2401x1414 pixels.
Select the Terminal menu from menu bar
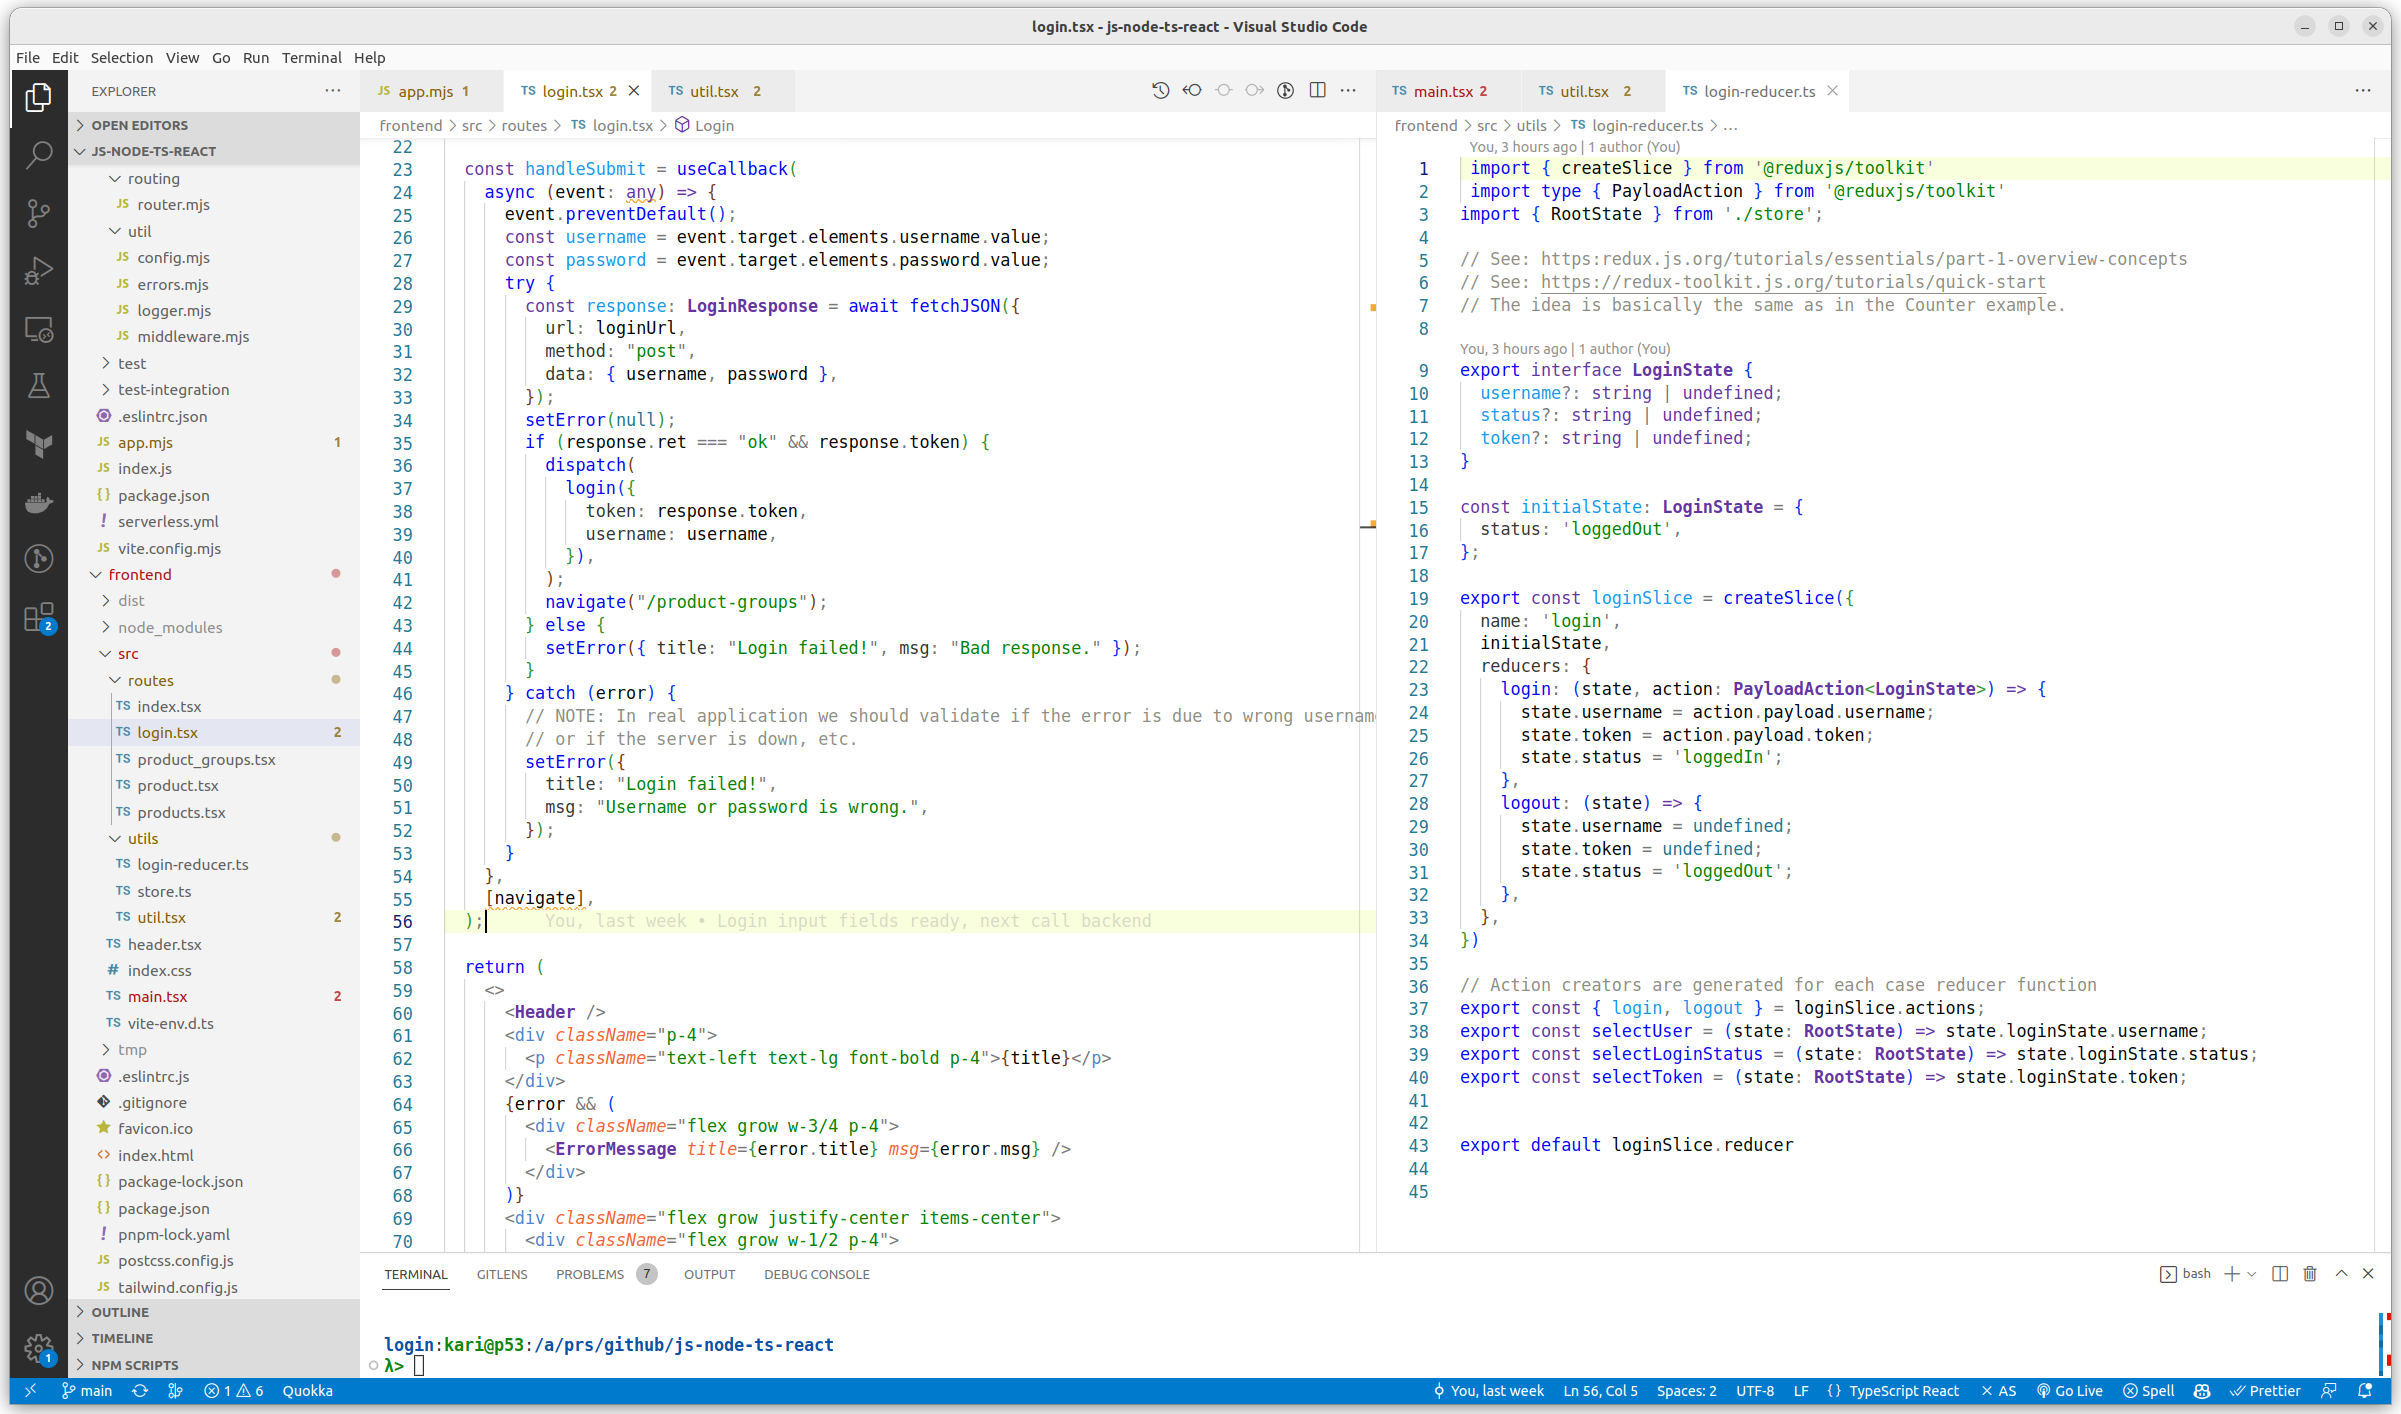coord(308,57)
